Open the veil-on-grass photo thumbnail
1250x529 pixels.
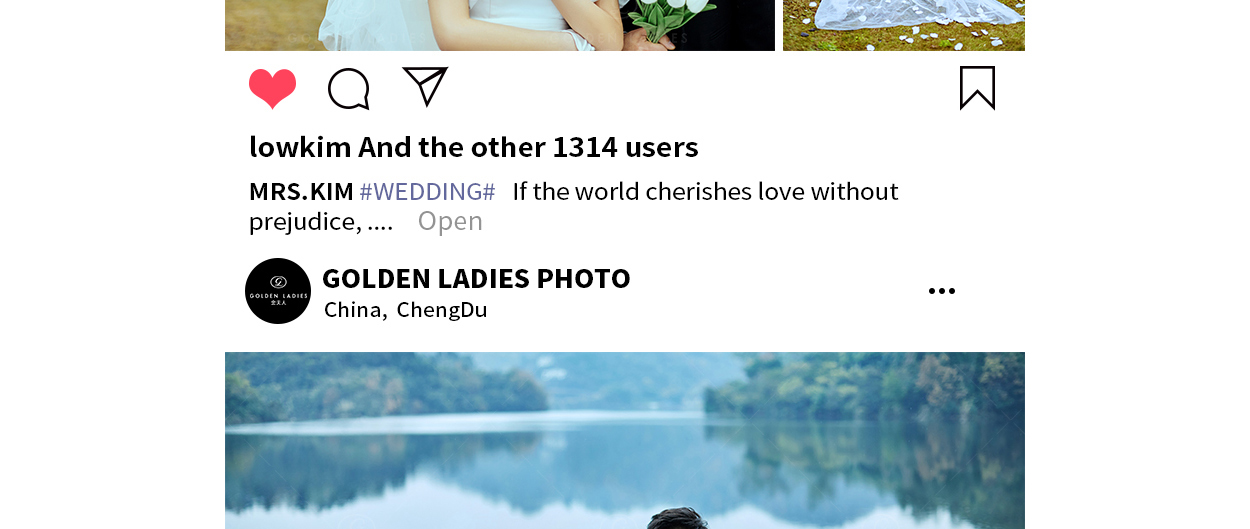(904, 25)
